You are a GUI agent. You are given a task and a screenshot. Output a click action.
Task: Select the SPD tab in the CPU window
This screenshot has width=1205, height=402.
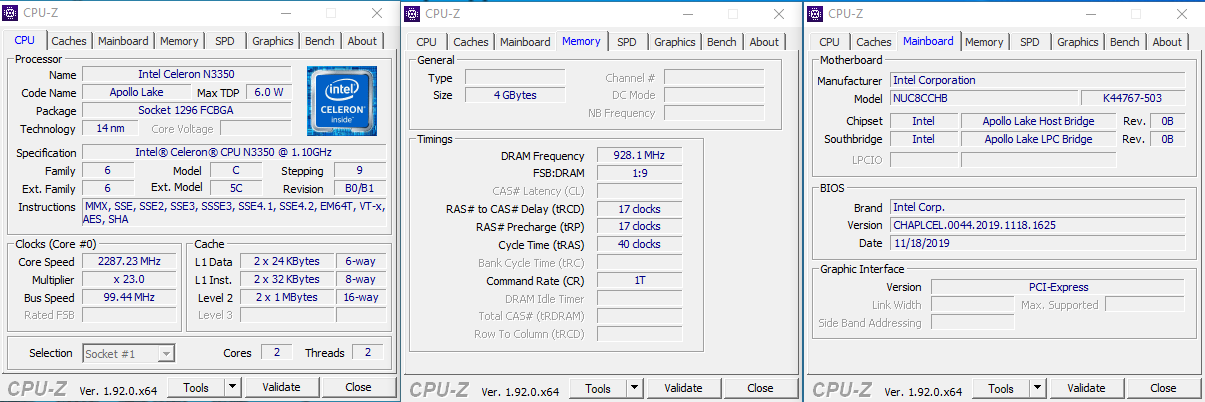225,41
